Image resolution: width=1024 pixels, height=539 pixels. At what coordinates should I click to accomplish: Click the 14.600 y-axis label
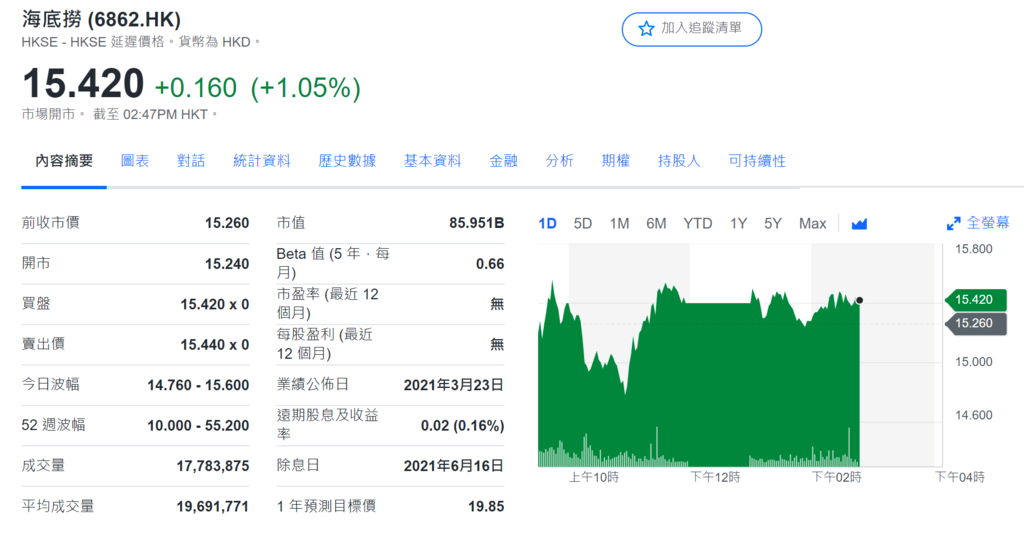coord(973,416)
